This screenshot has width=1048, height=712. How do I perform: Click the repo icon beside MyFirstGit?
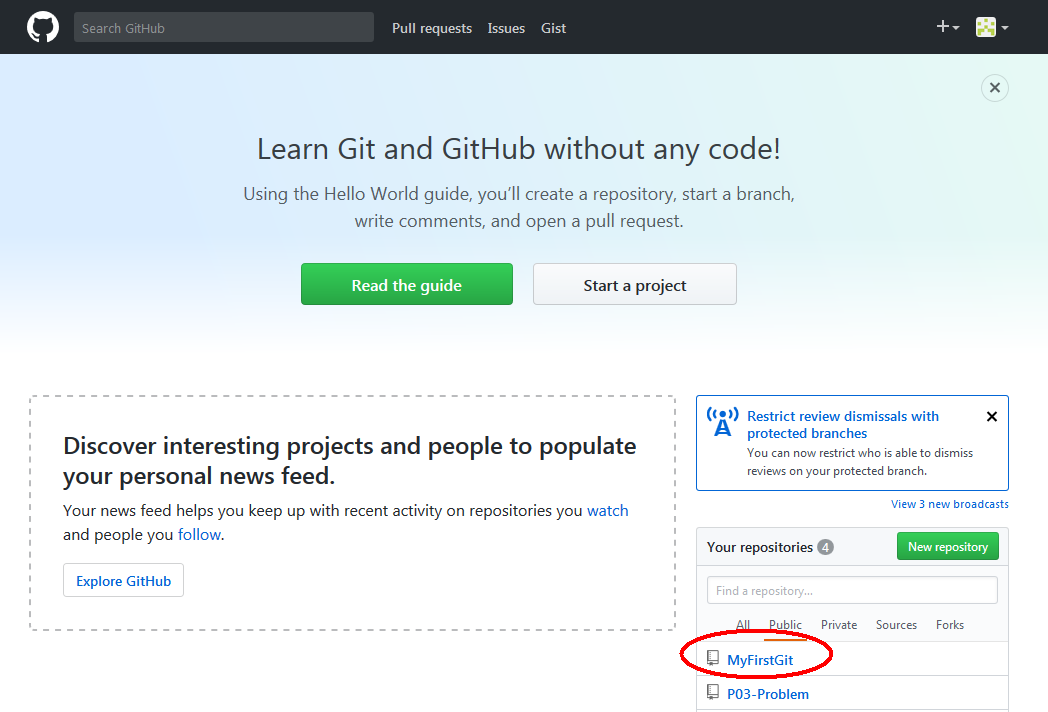[713, 658]
